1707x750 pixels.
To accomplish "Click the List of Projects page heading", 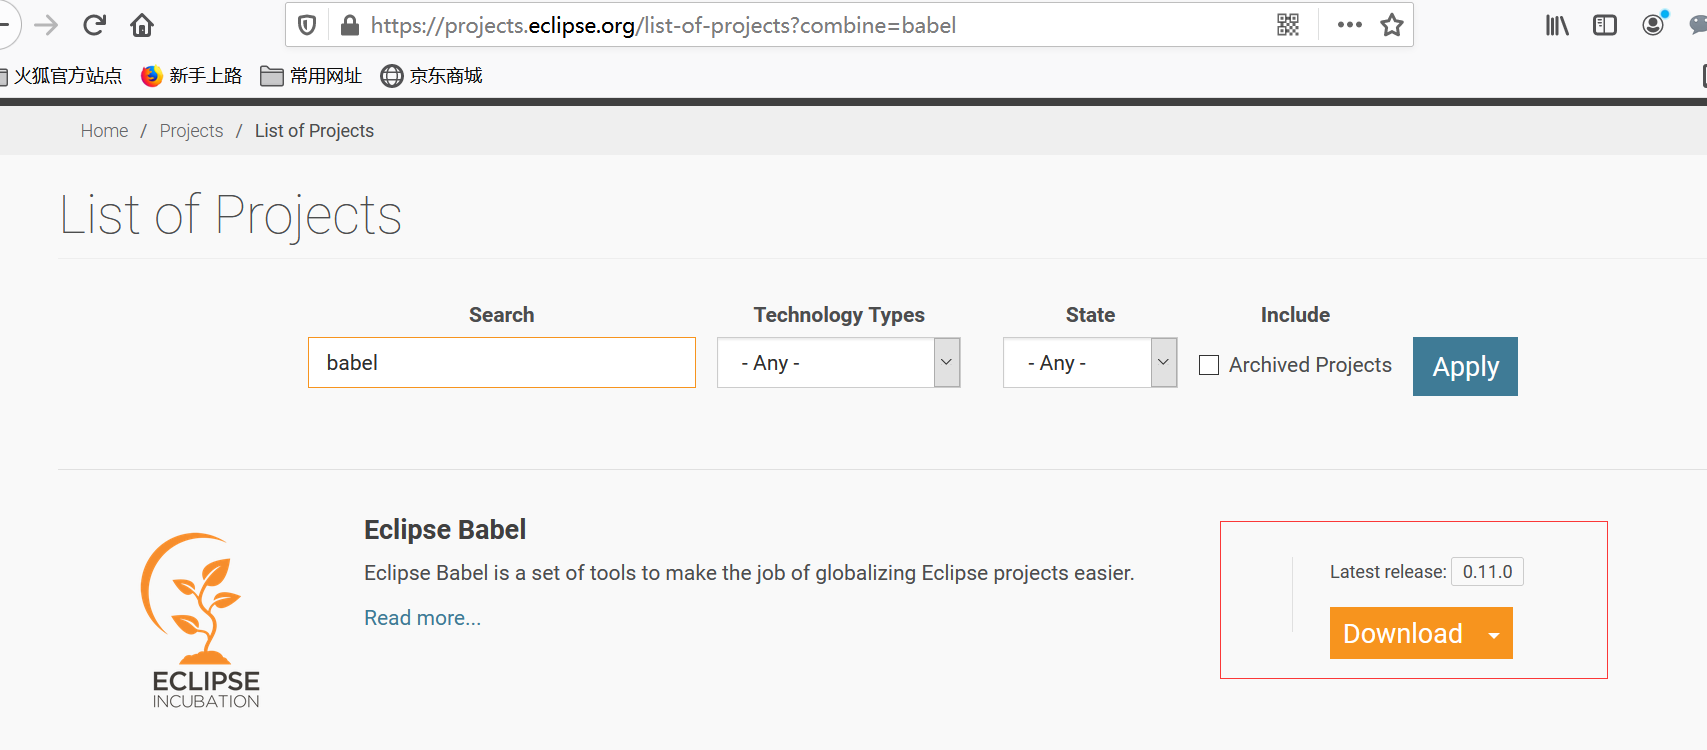I will (x=231, y=215).
